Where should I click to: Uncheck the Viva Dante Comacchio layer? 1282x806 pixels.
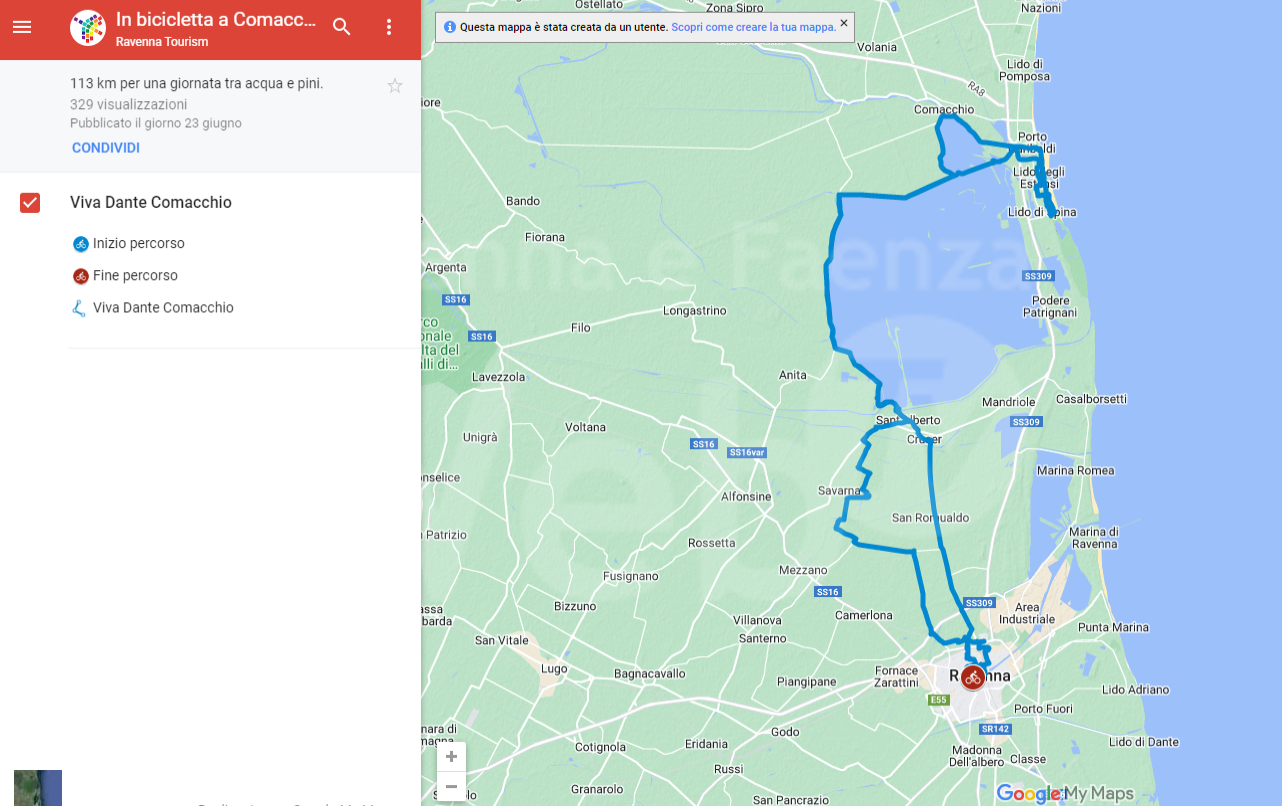click(x=30, y=203)
